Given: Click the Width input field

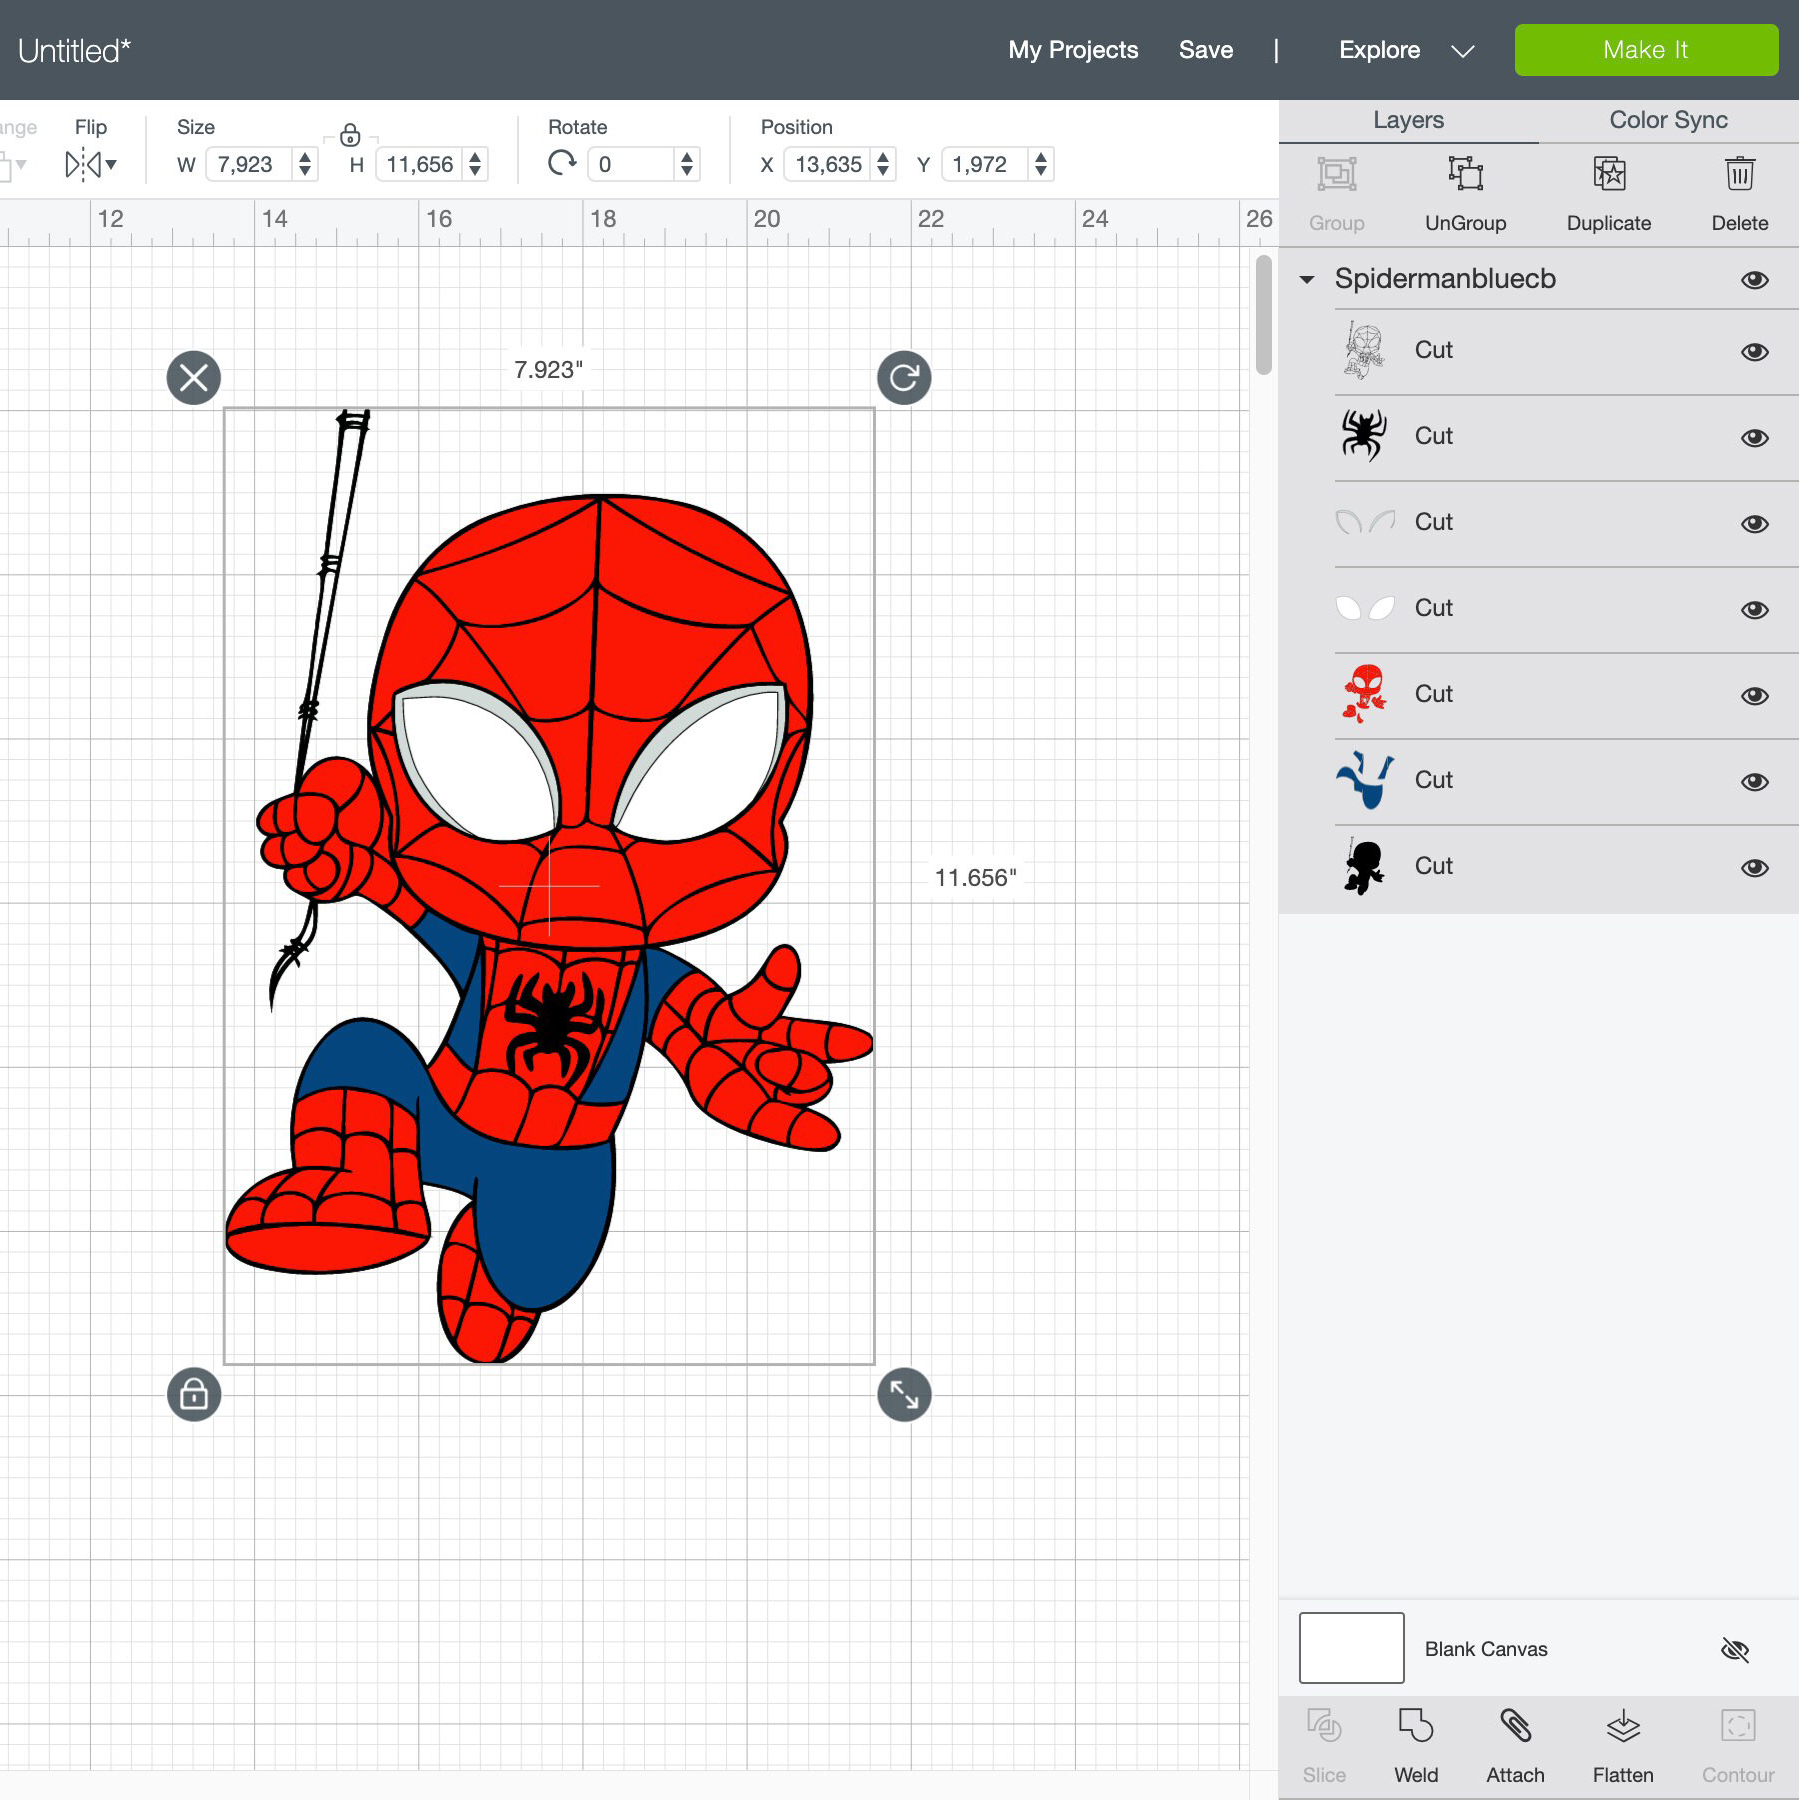Looking at the screenshot, I should point(248,164).
